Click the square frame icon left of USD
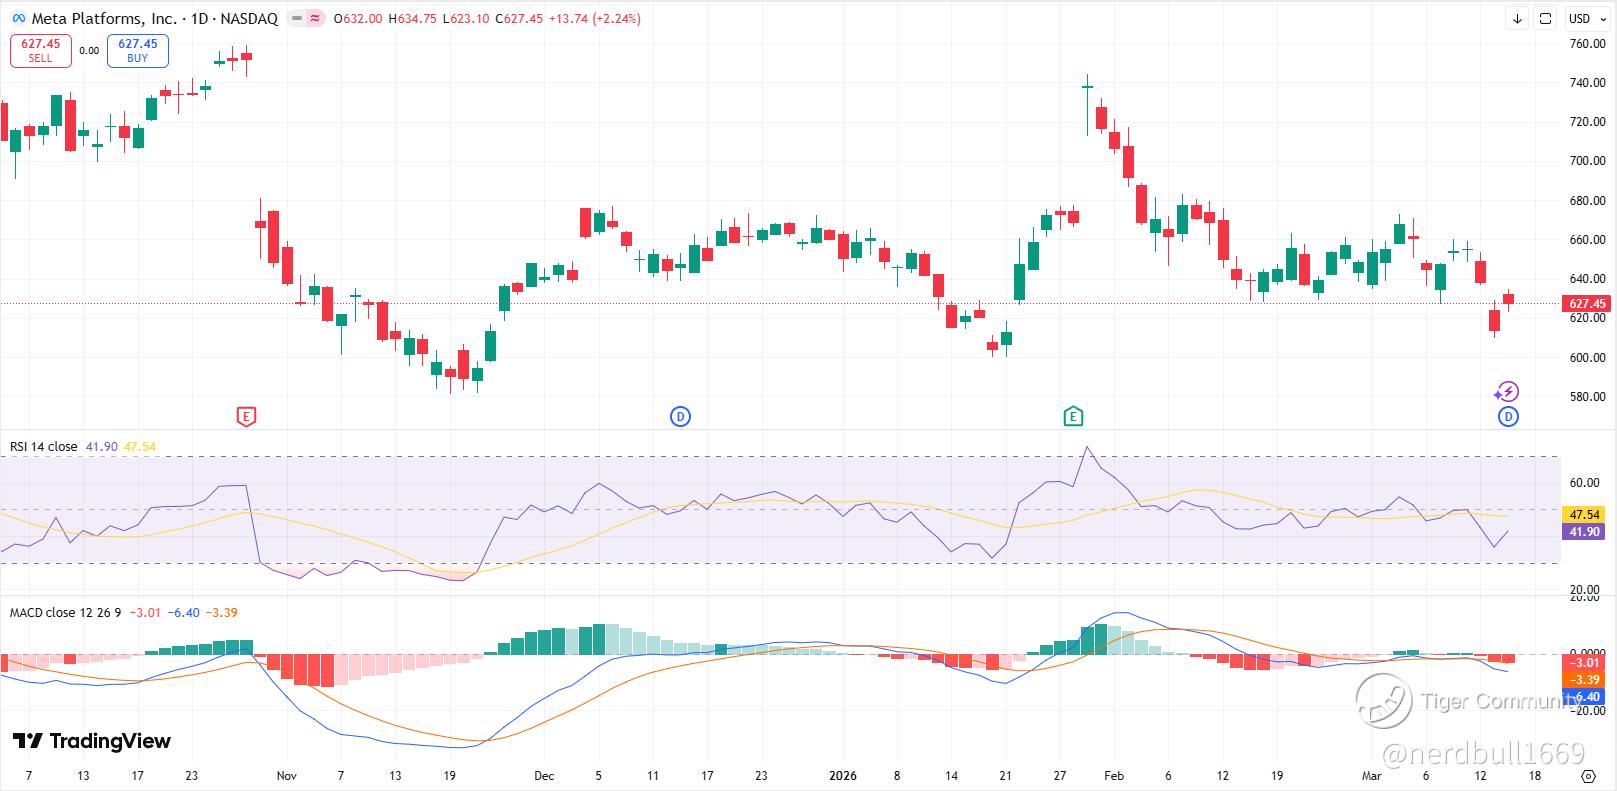The width and height of the screenshot is (1617, 791). tap(1545, 18)
